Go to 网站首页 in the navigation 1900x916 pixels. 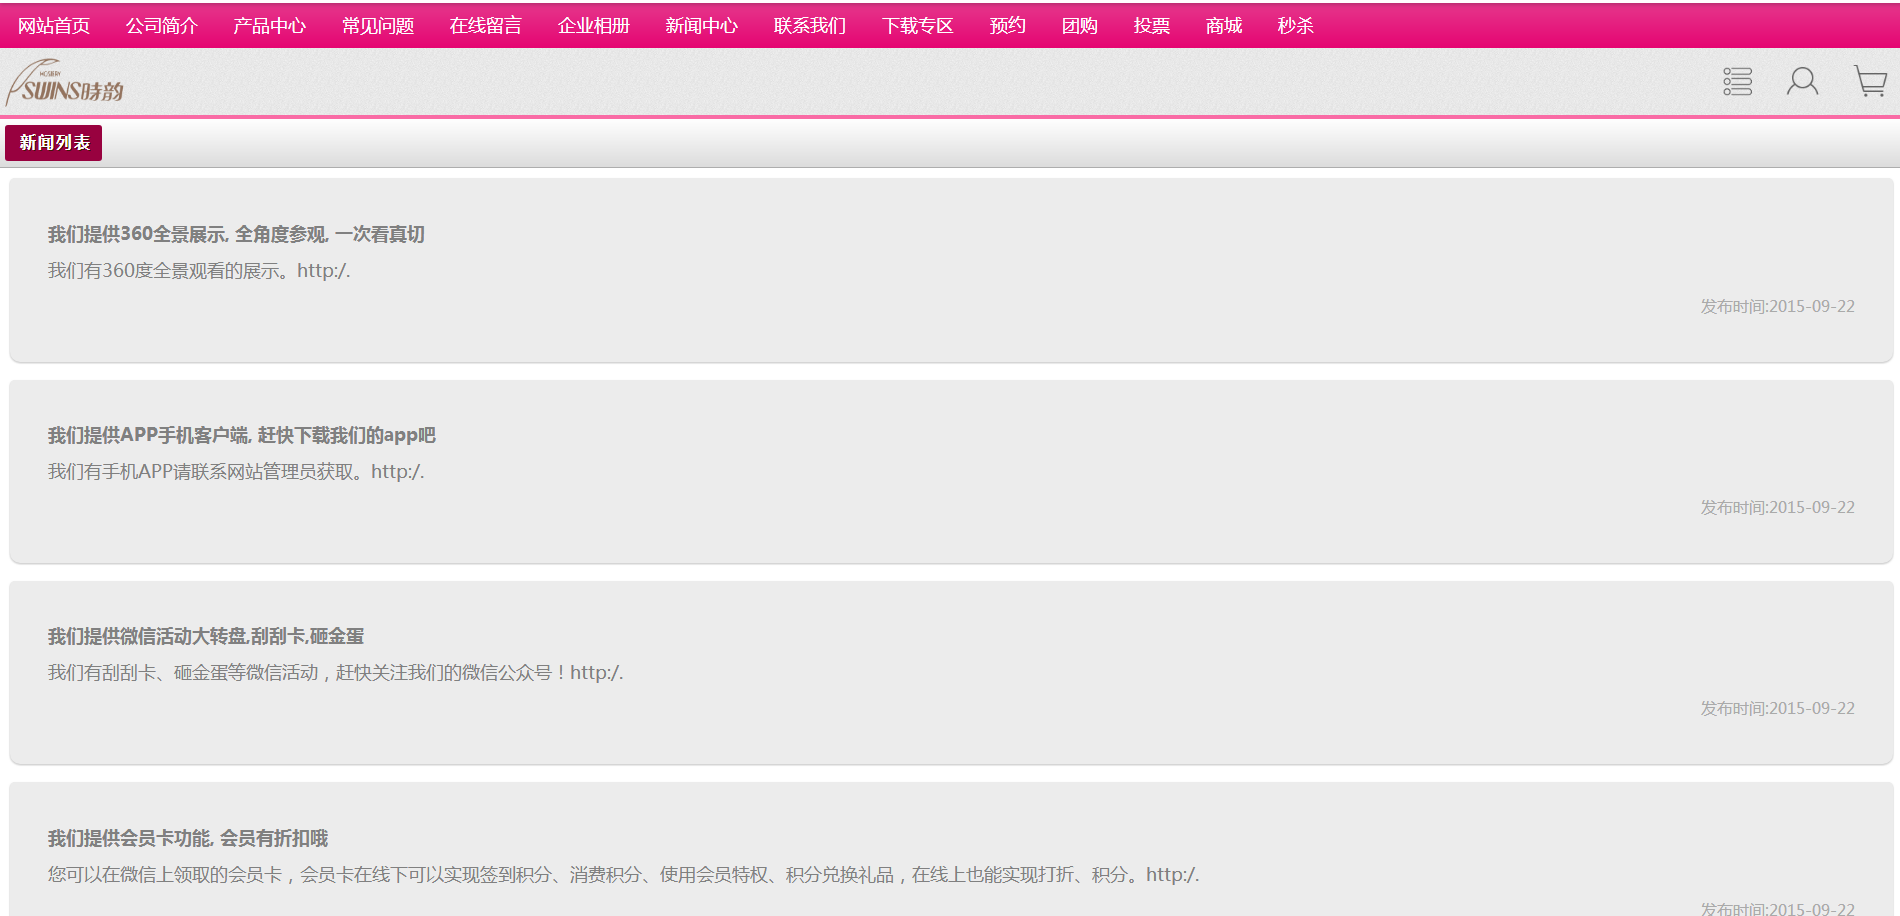click(54, 26)
